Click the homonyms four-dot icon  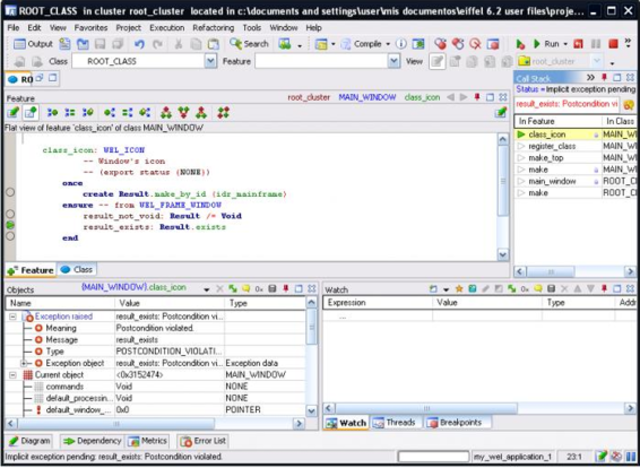tap(223, 112)
